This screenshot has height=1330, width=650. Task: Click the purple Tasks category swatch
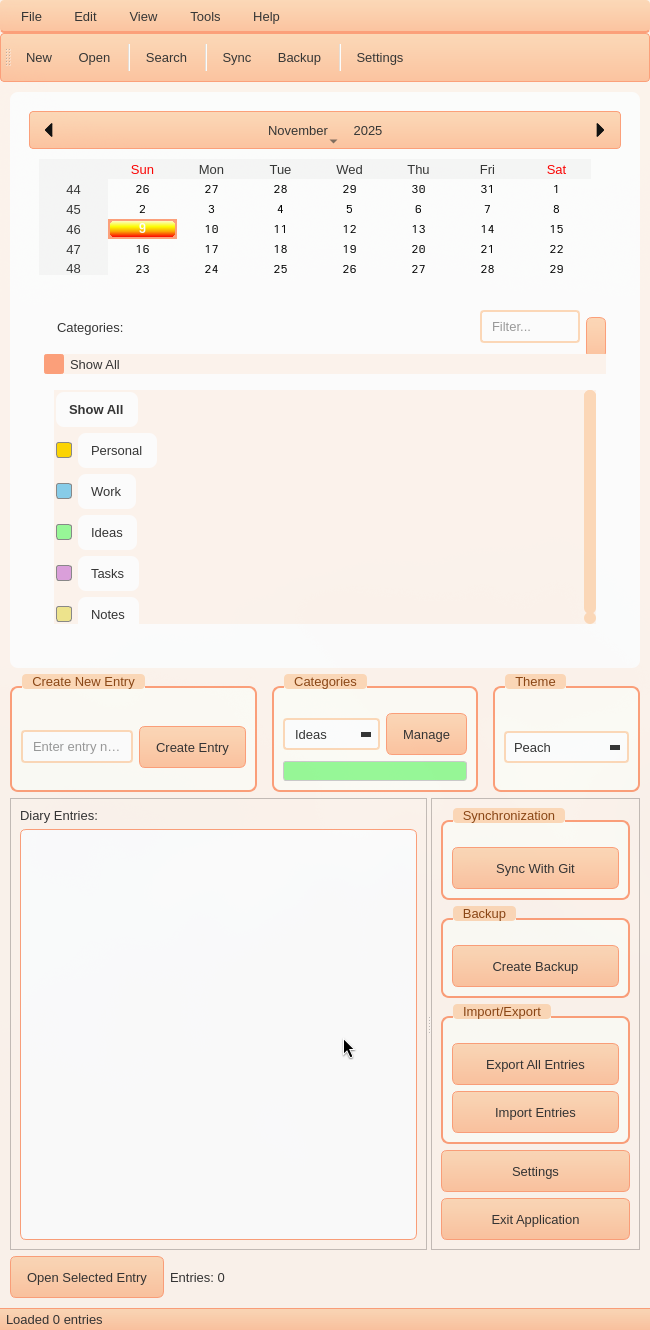click(x=64, y=573)
